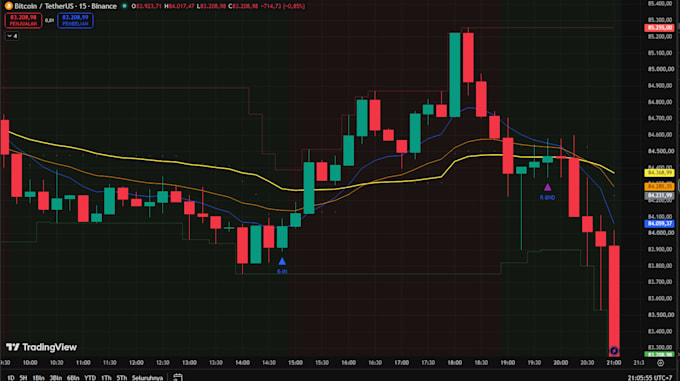Select the Seluruhnya range tab
The height and width of the screenshot is (381, 680).
coord(147,378)
